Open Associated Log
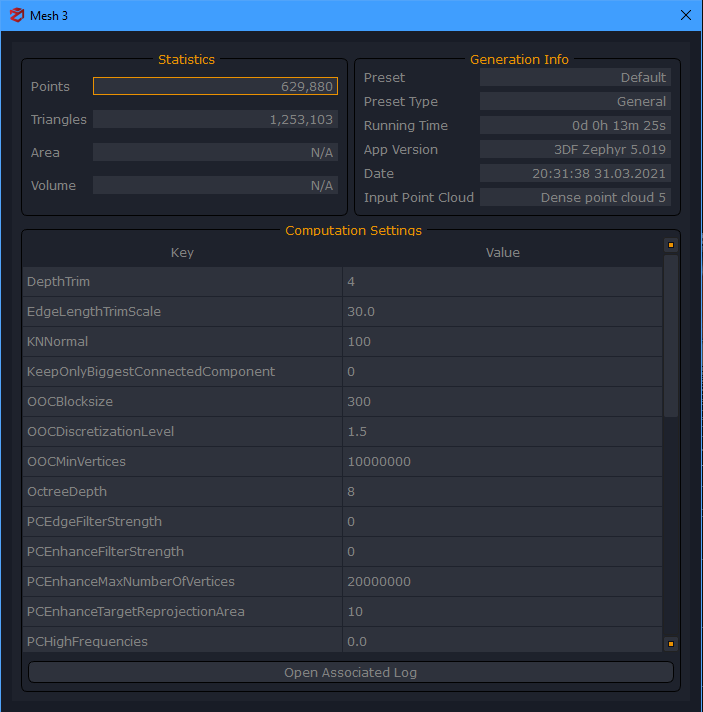 (350, 672)
